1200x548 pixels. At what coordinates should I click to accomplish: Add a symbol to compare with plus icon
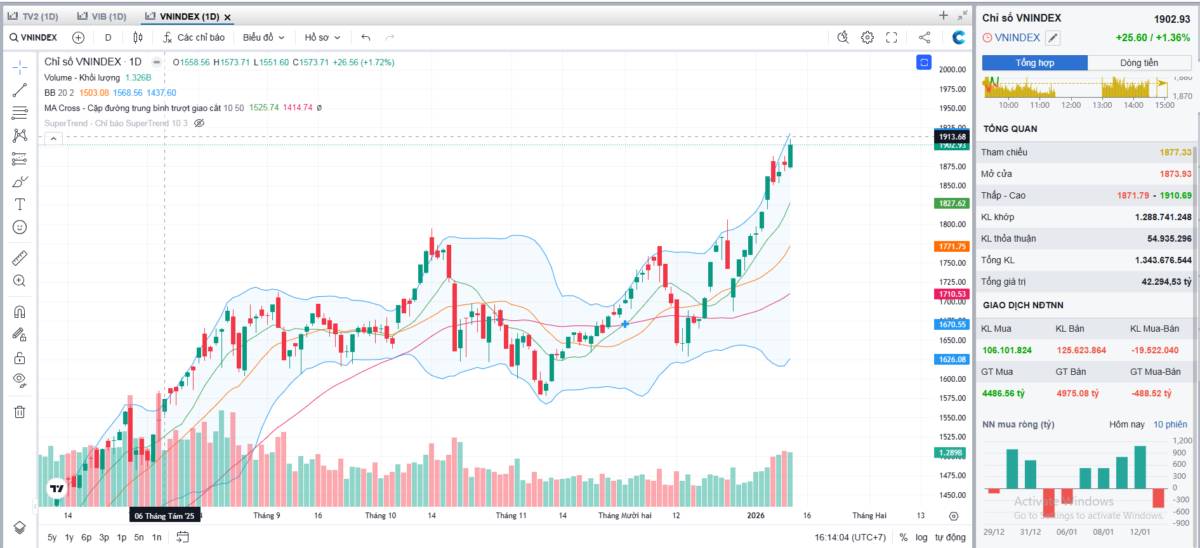[78, 37]
